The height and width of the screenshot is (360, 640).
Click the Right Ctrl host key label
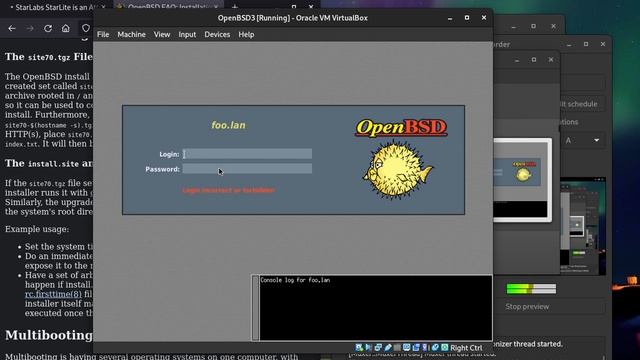coord(466,348)
